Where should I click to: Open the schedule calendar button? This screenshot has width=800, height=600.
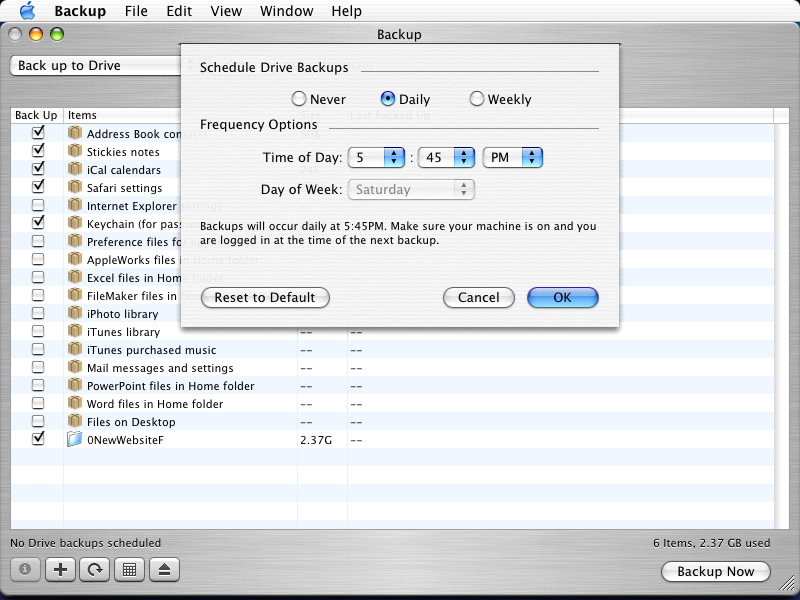[128, 569]
